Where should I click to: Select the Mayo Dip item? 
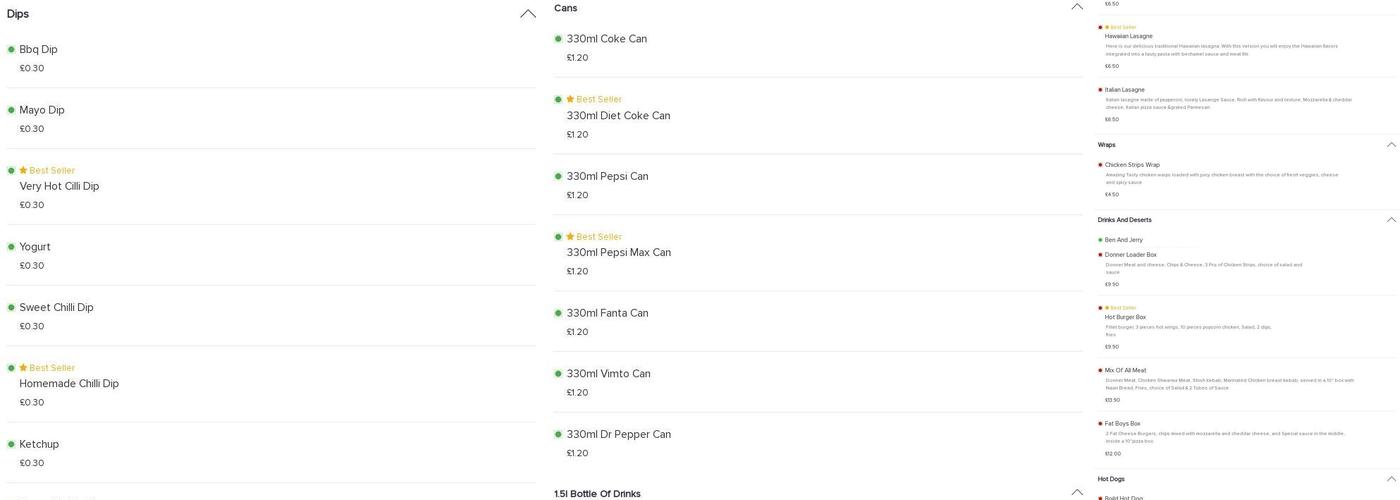click(42, 110)
